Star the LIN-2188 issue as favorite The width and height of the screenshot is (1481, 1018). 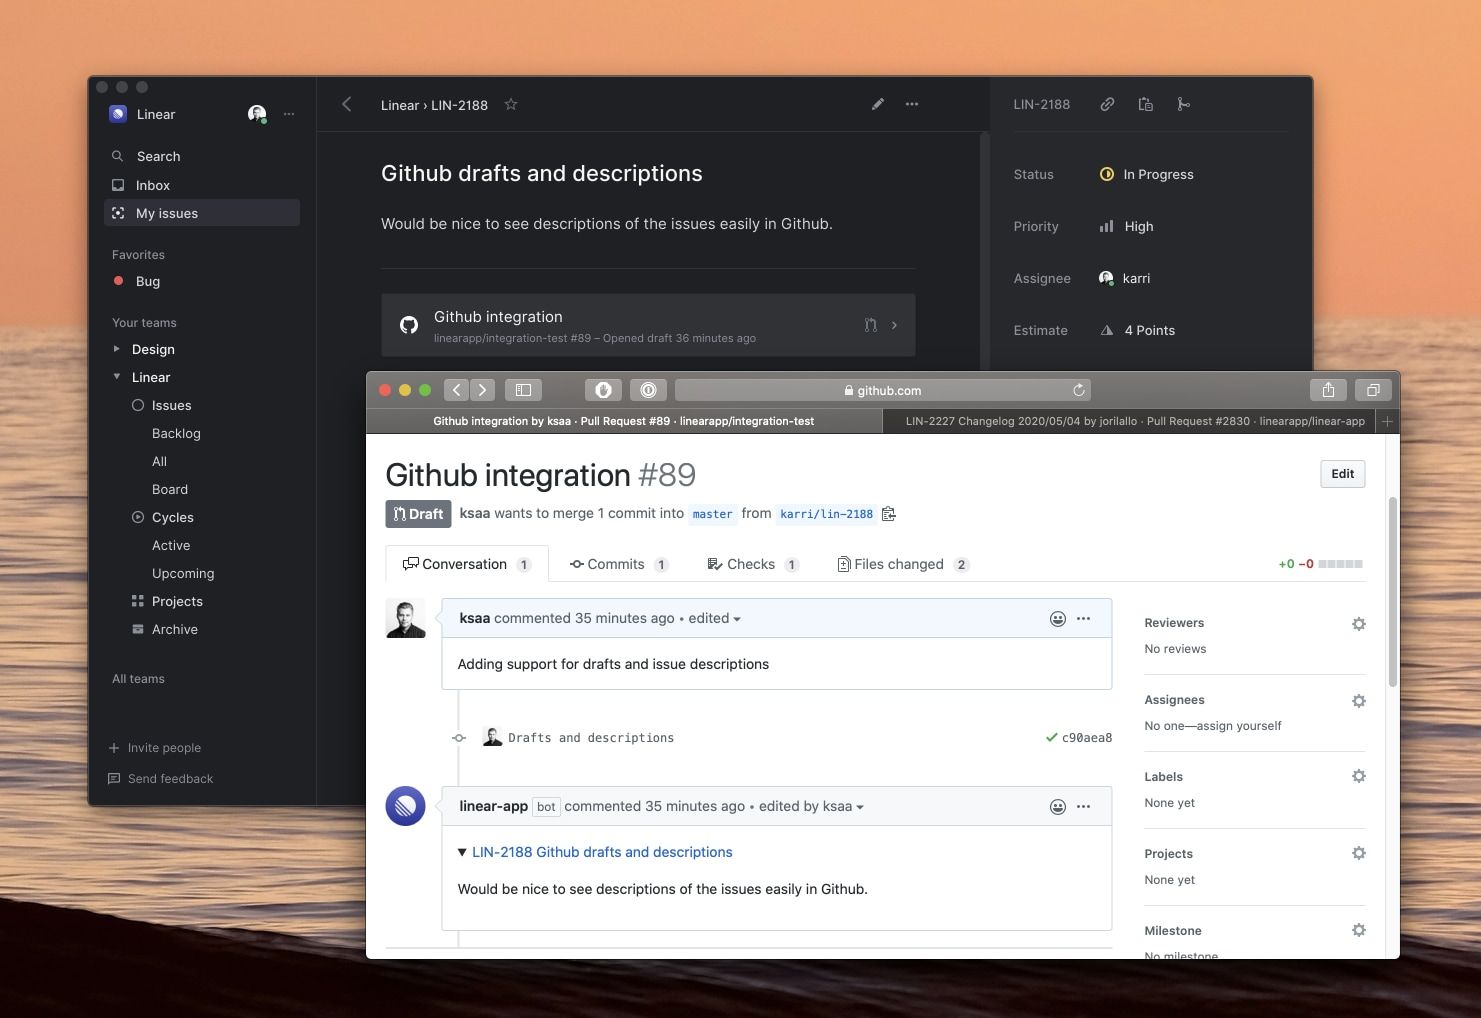pyautogui.click(x=511, y=104)
